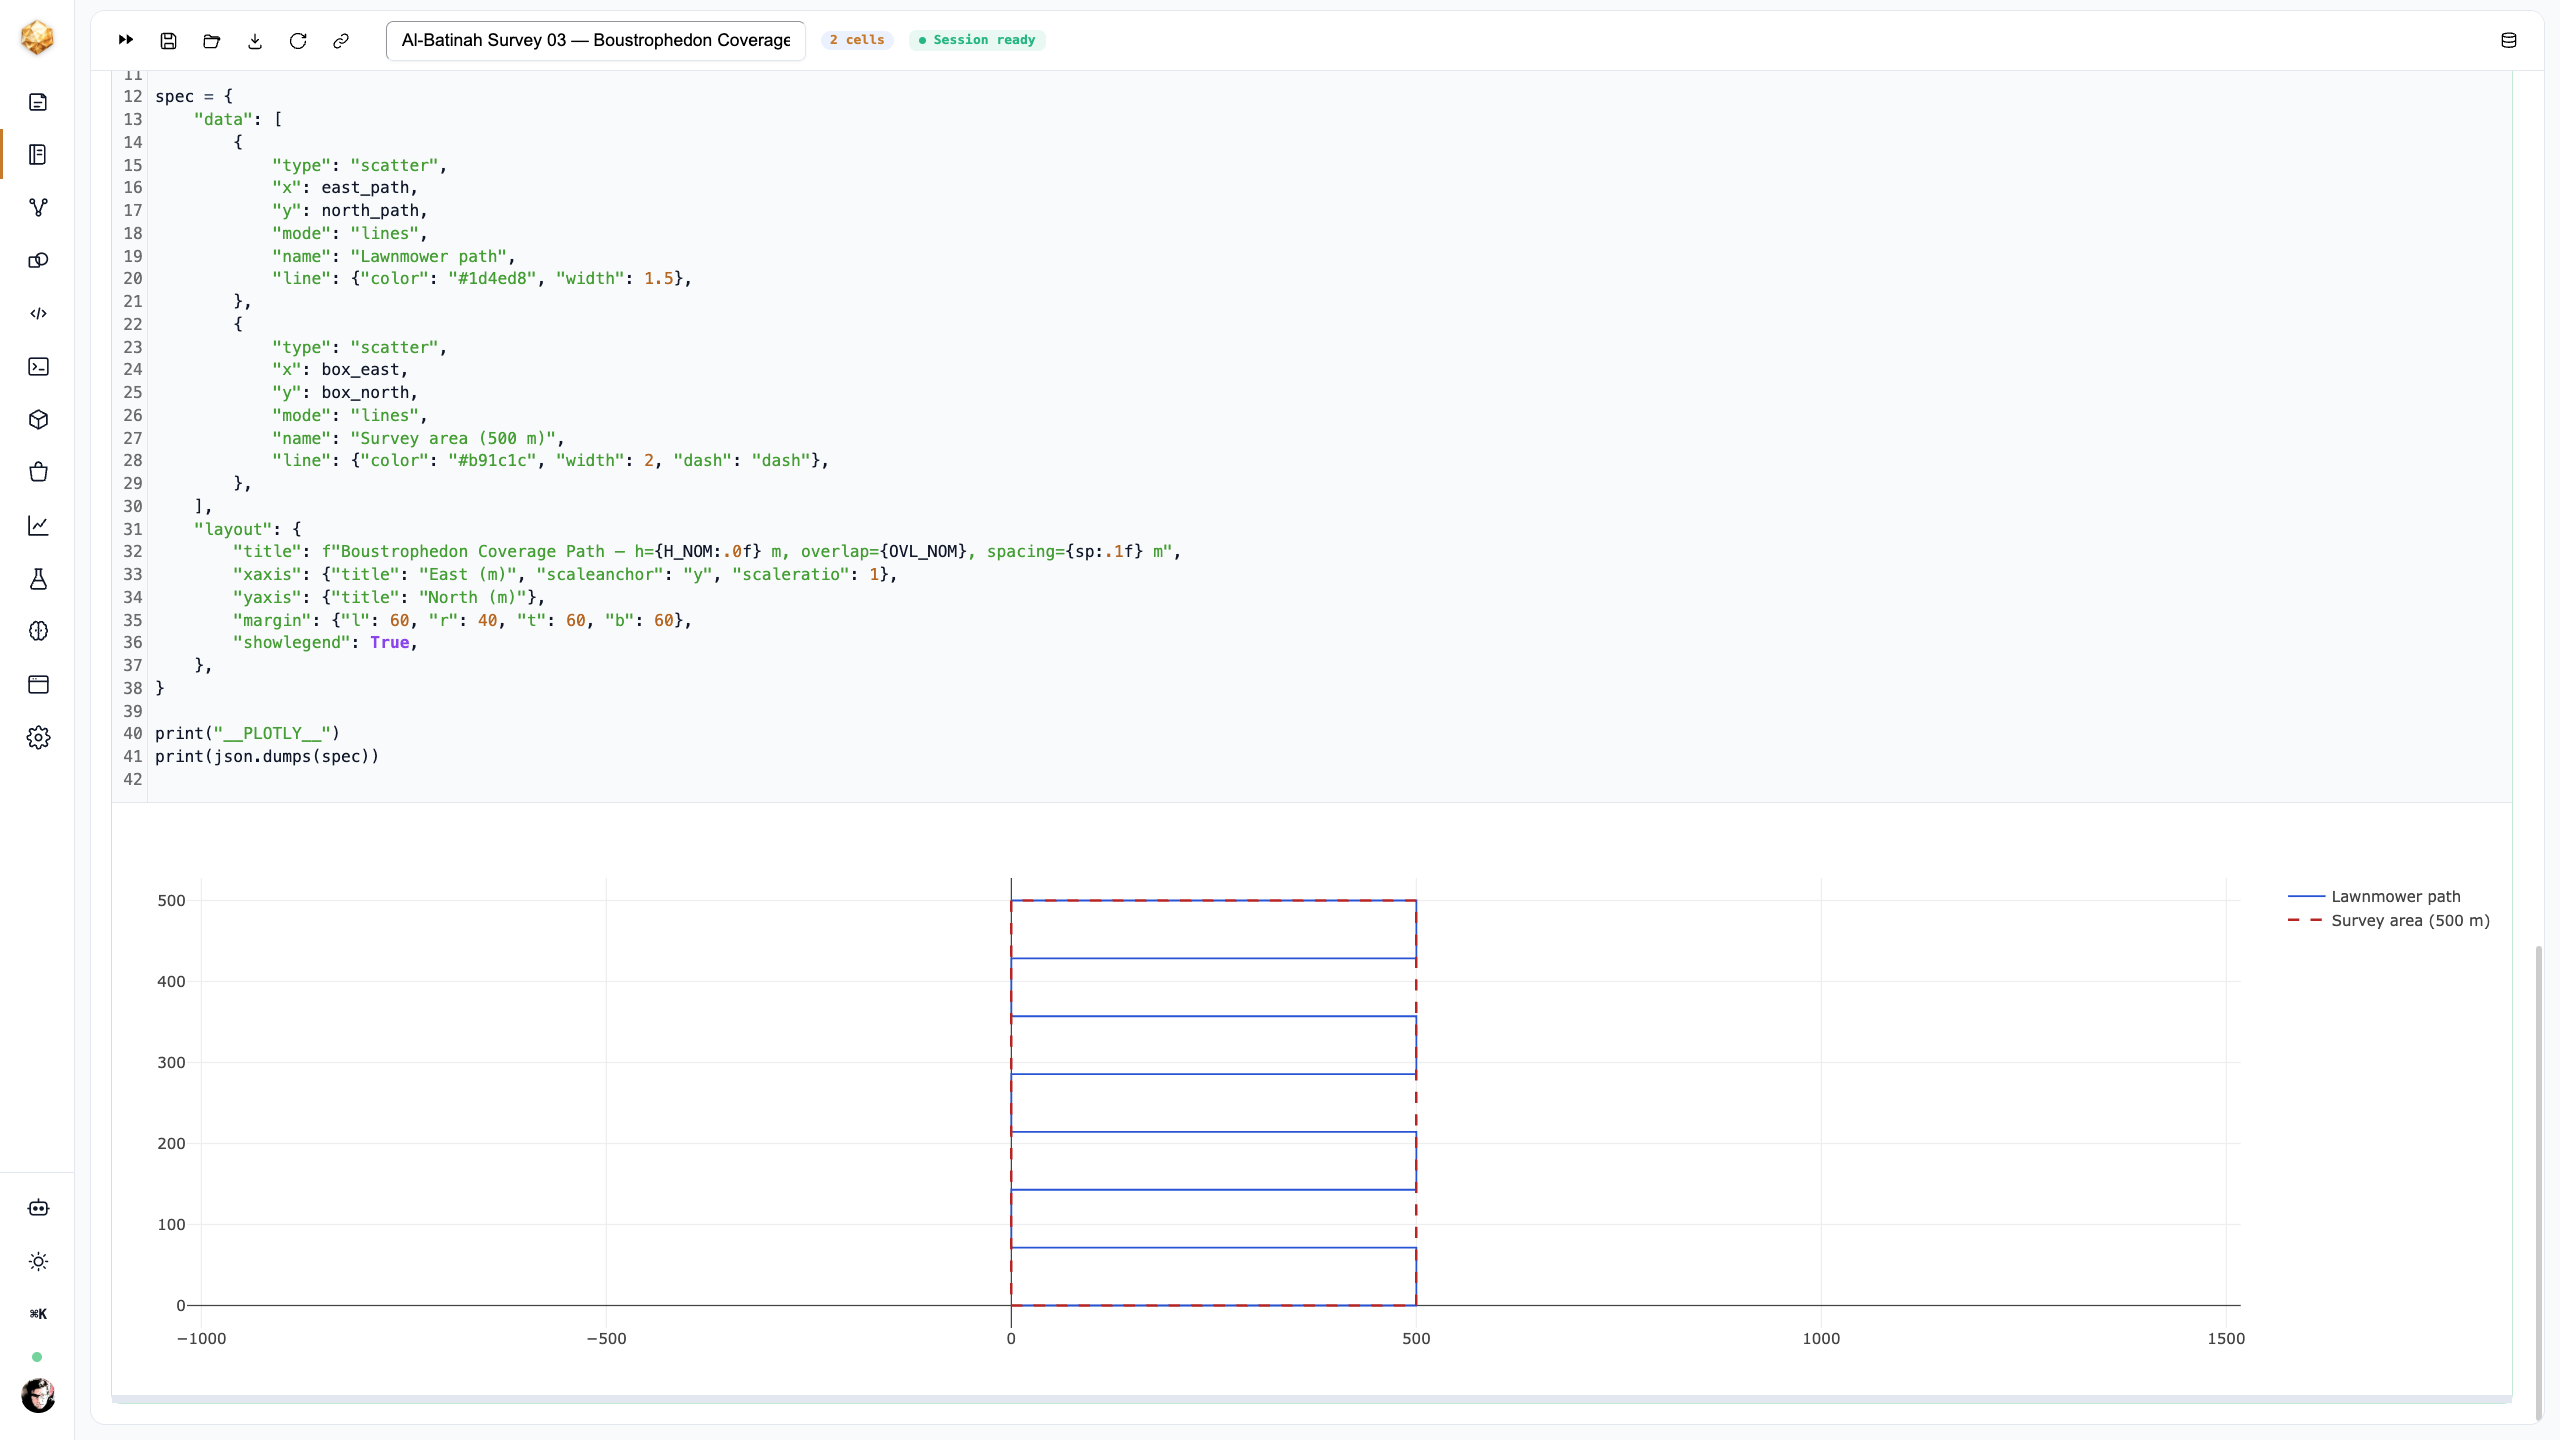Open the notebook icon in sidebar
This screenshot has height=1440, width=2560.
38,154
